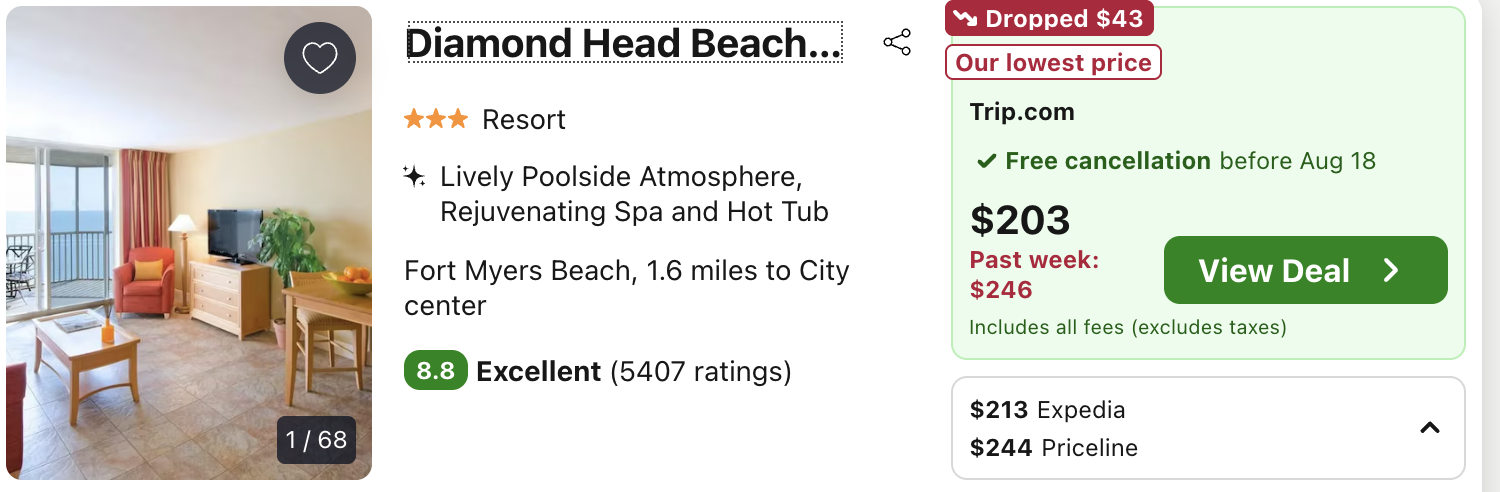Select the $213 Expedia price option
Screen dimensions: 1500x492
click(1048, 410)
